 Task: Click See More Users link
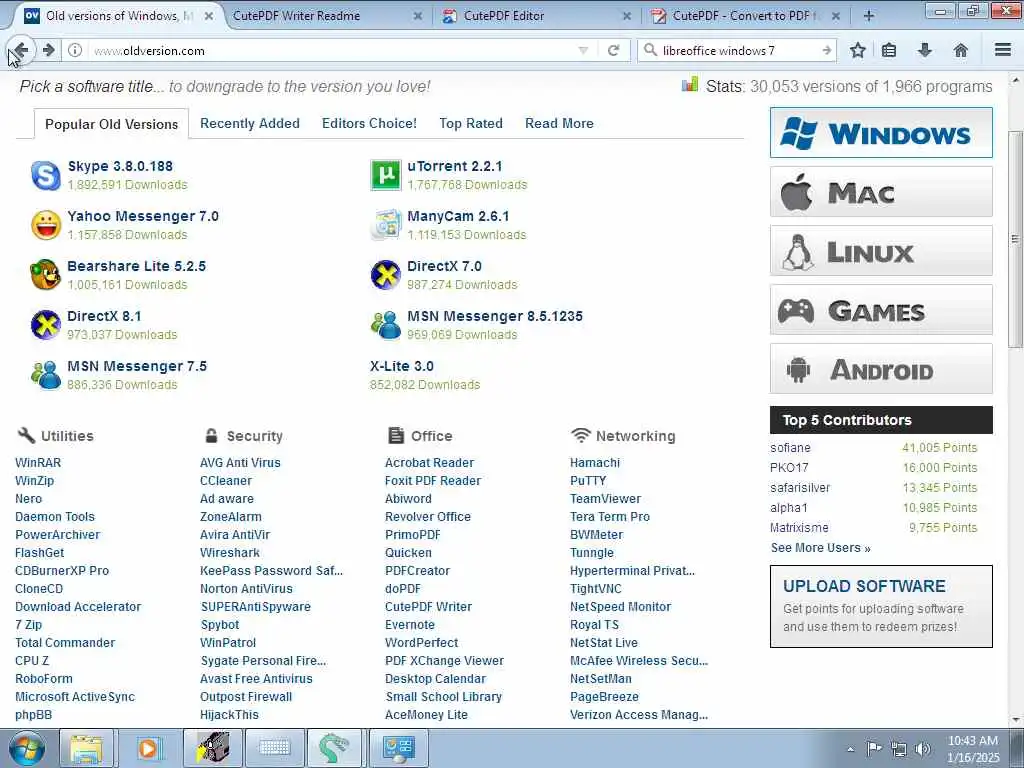[x=820, y=548]
